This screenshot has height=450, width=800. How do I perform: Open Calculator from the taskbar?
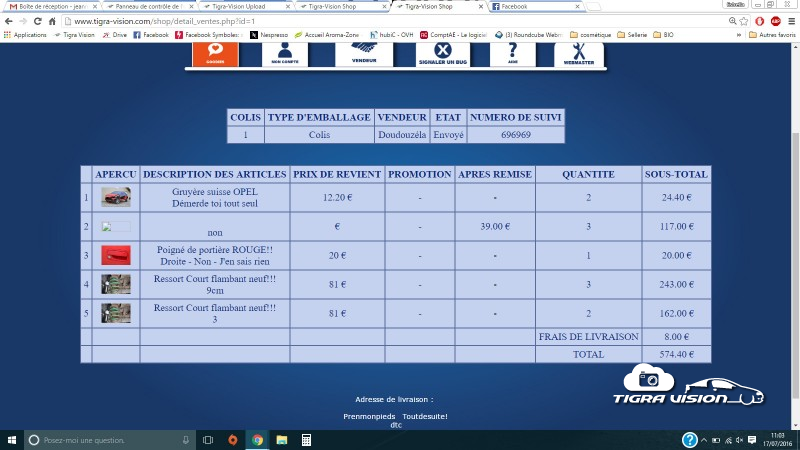click(x=307, y=440)
